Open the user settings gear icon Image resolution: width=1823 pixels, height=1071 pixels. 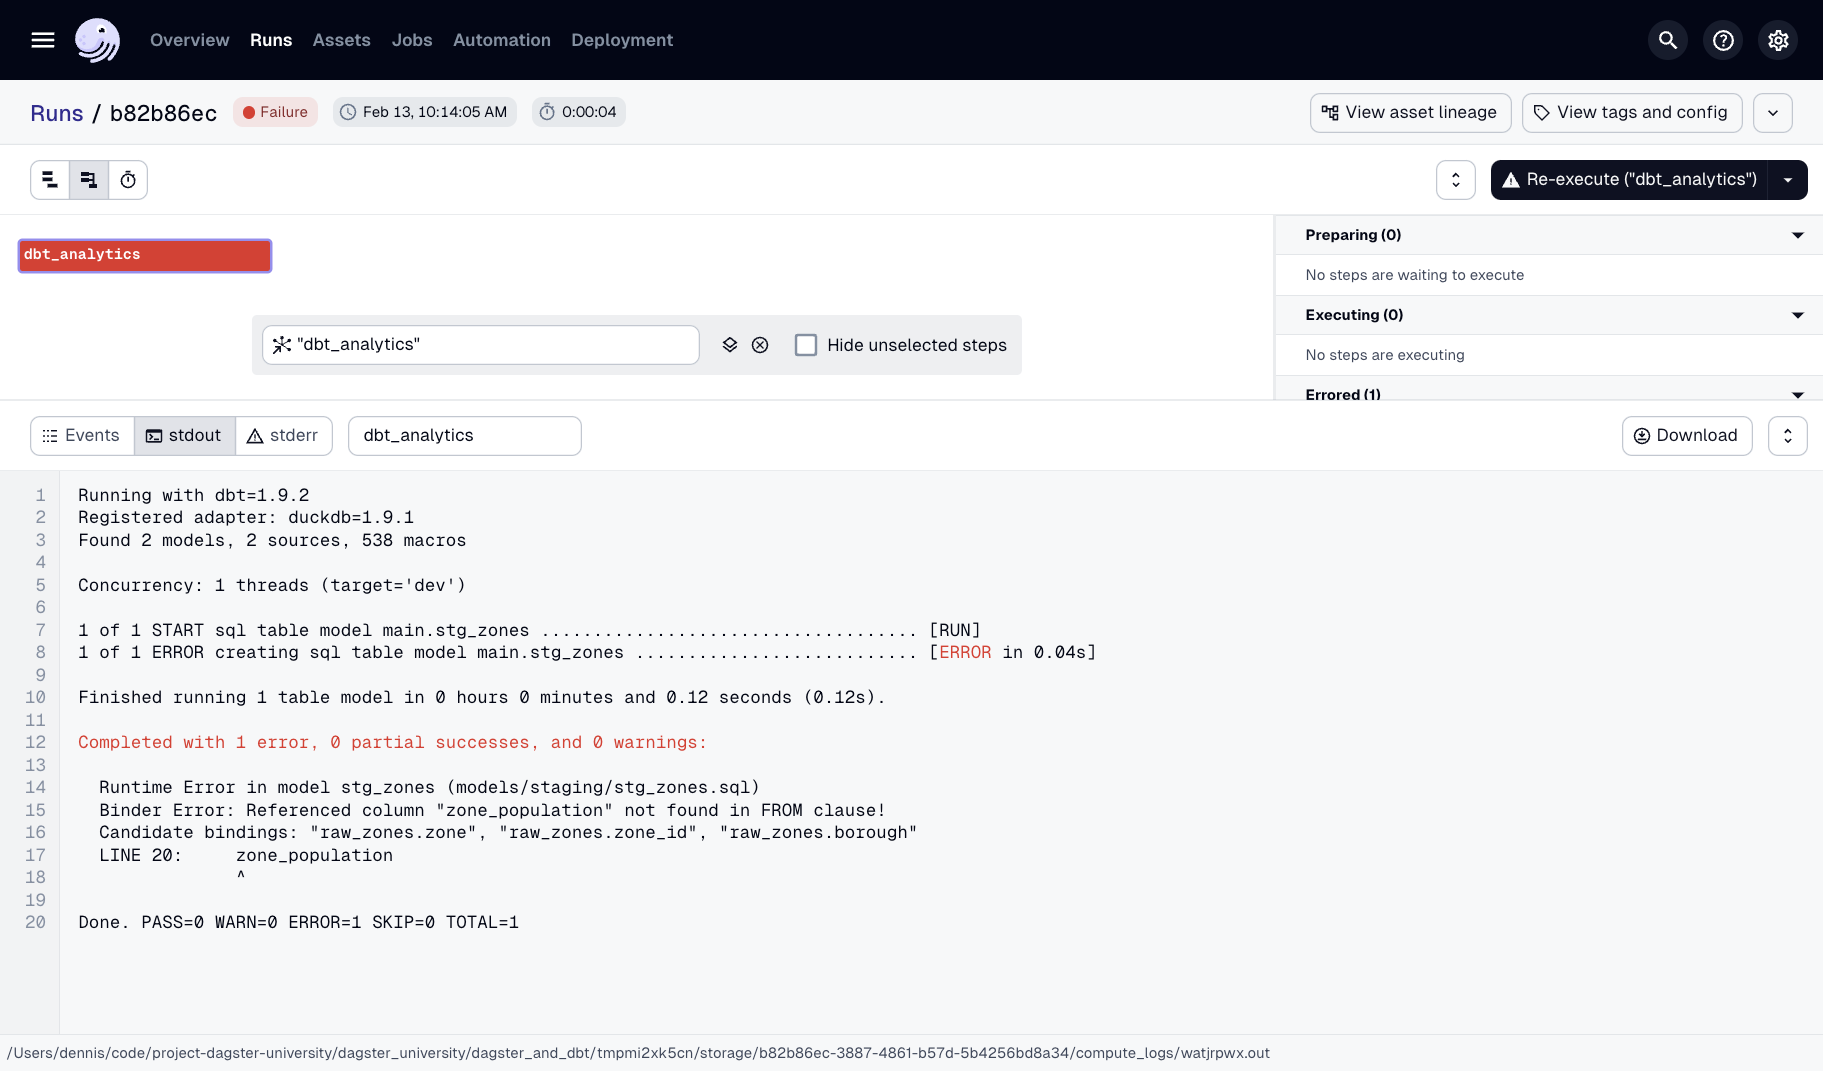[1778, 40]
